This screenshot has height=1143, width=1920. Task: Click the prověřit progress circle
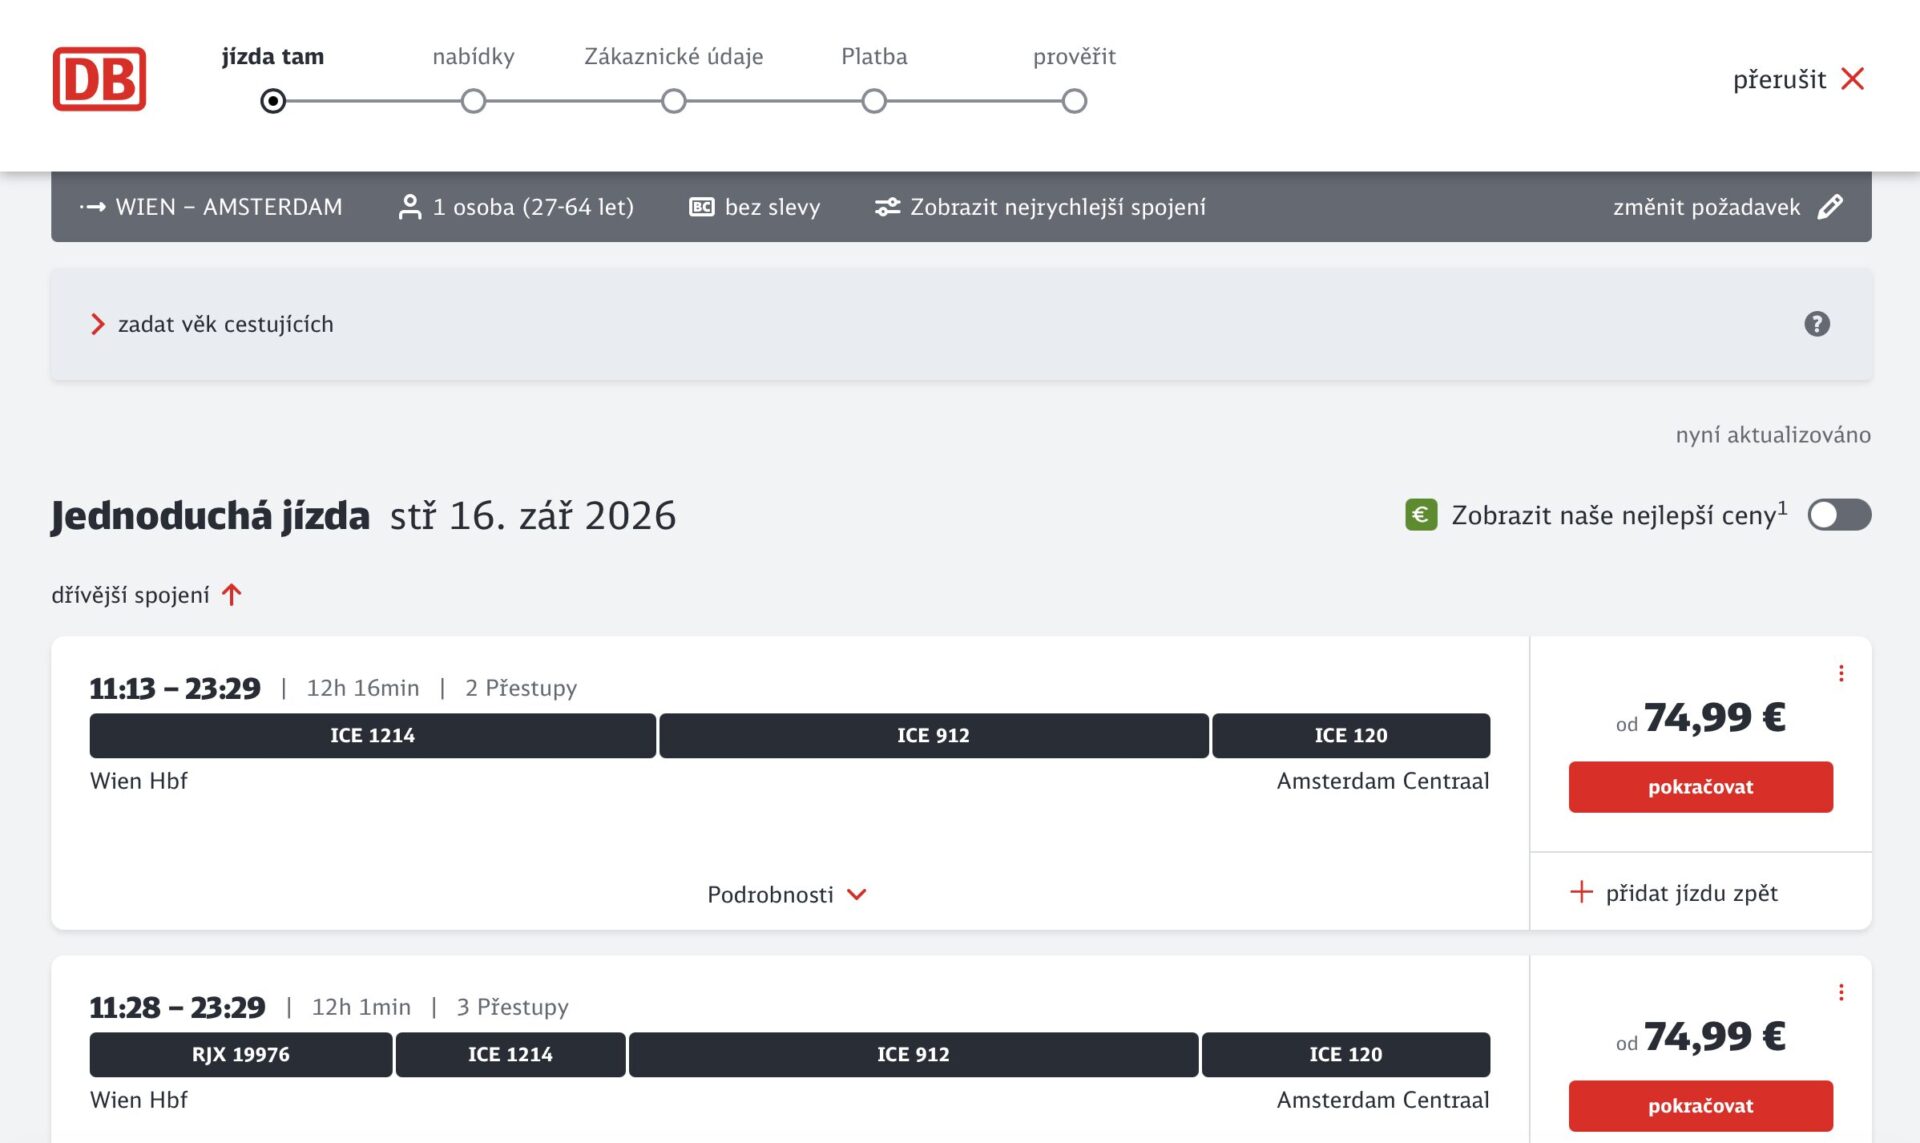pos(1075,101)
